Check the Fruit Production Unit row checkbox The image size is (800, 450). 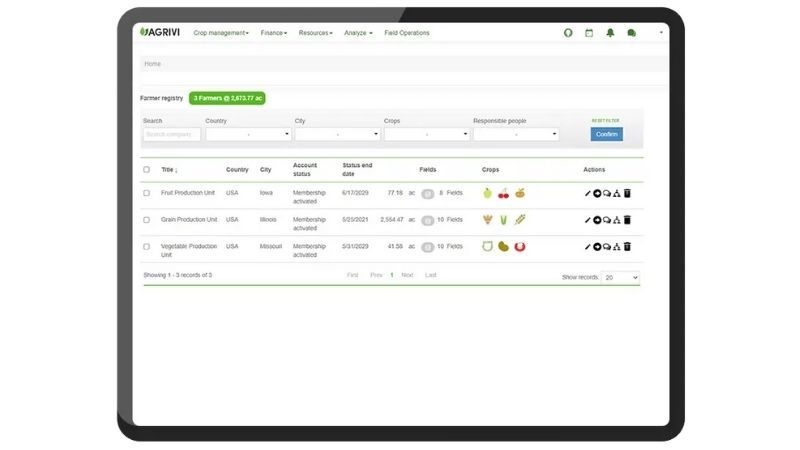(x=147, y=193)
